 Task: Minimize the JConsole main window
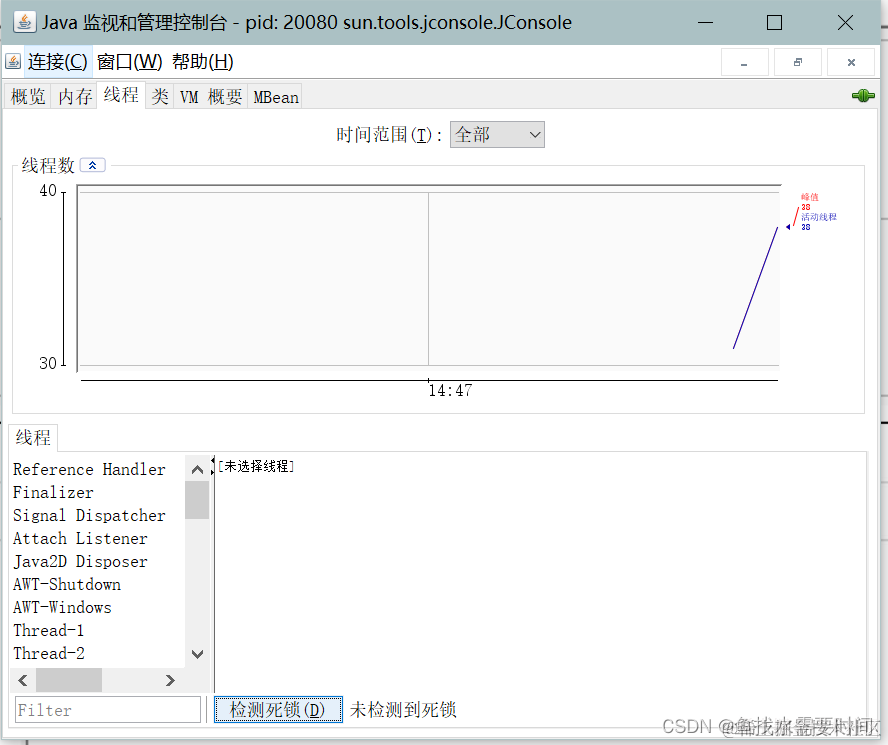(x=705, y=23)
